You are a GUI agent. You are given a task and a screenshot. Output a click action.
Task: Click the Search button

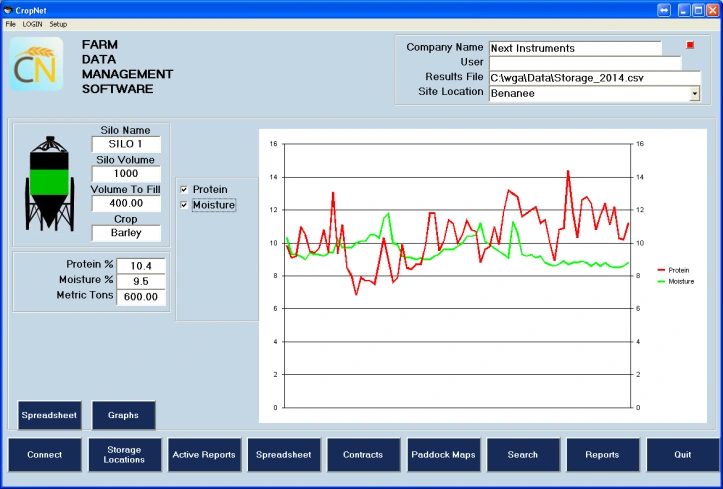522,454
